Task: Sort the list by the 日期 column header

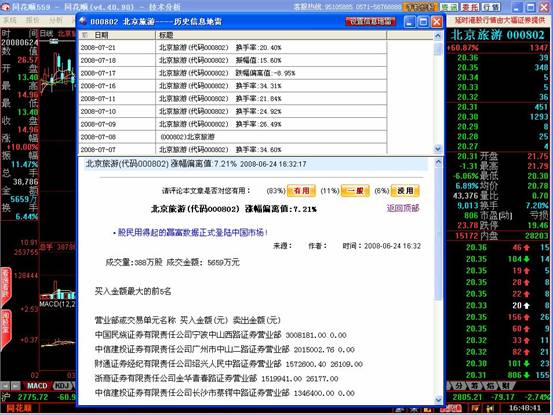Action: tap(117, 35)
